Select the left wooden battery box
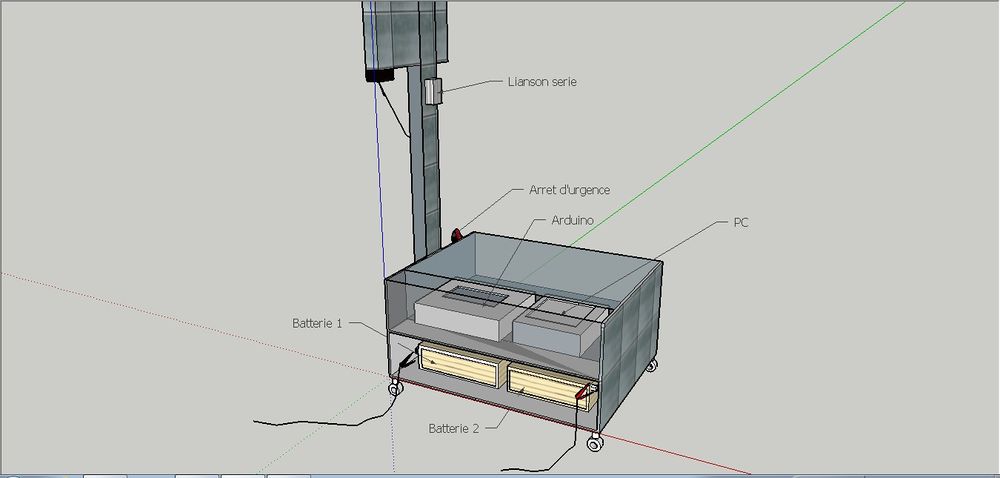This screenshot has width=1000, height=478. pyautogui.click(x=459, y=366)
